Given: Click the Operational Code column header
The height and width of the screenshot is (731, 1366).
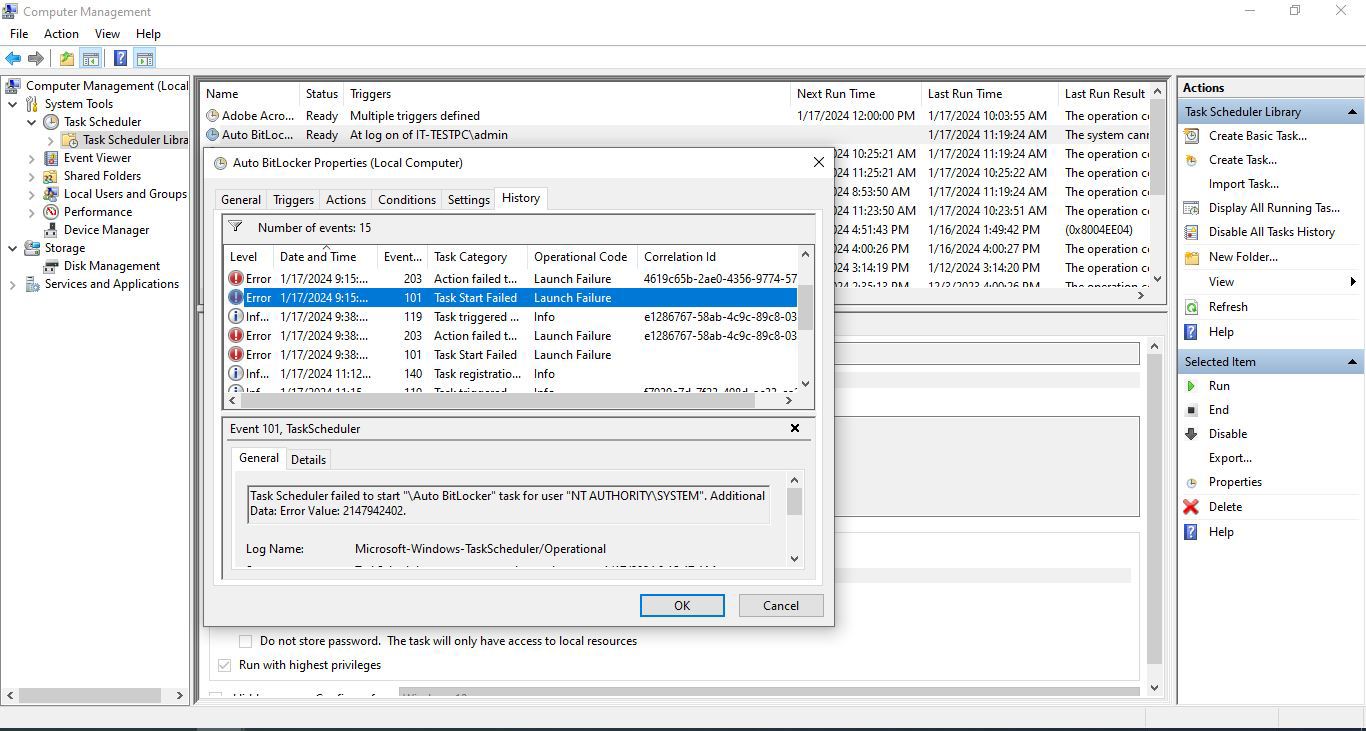Looking at the screenshot, I should pos(582,257).
